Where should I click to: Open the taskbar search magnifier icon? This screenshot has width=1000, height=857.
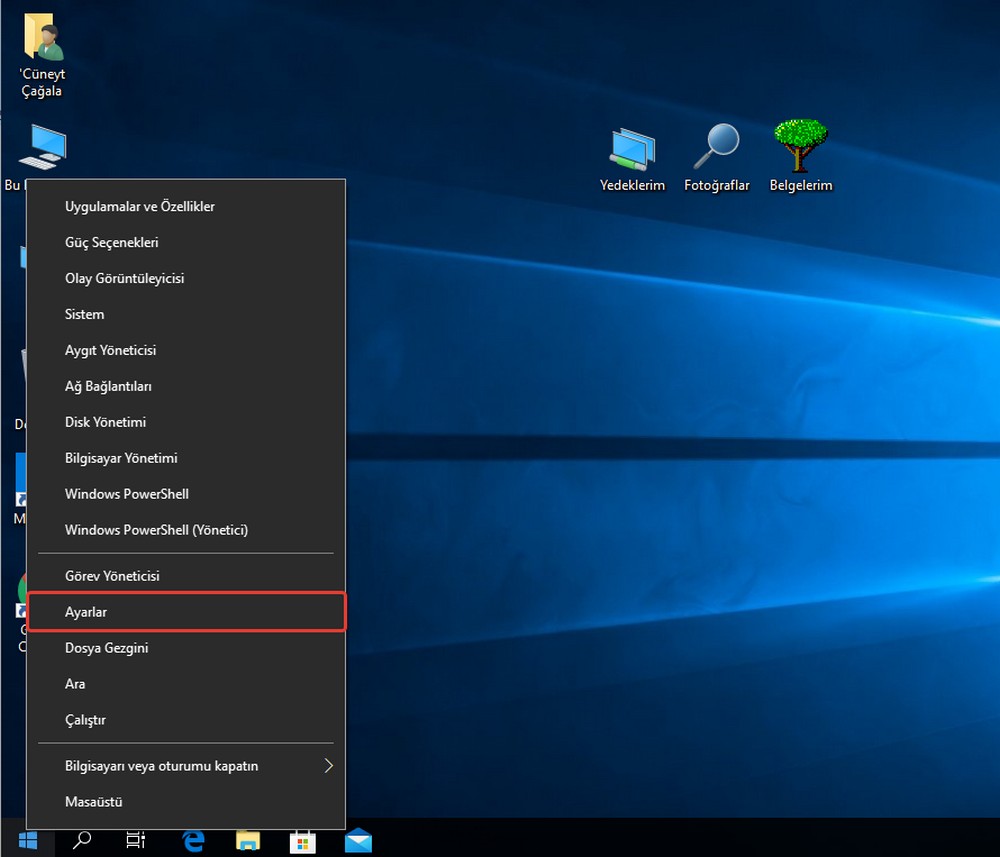pos(82,839)
